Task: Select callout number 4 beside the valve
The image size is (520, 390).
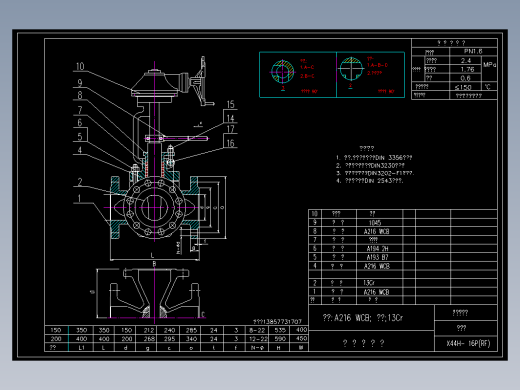Action: click(80, 150)
